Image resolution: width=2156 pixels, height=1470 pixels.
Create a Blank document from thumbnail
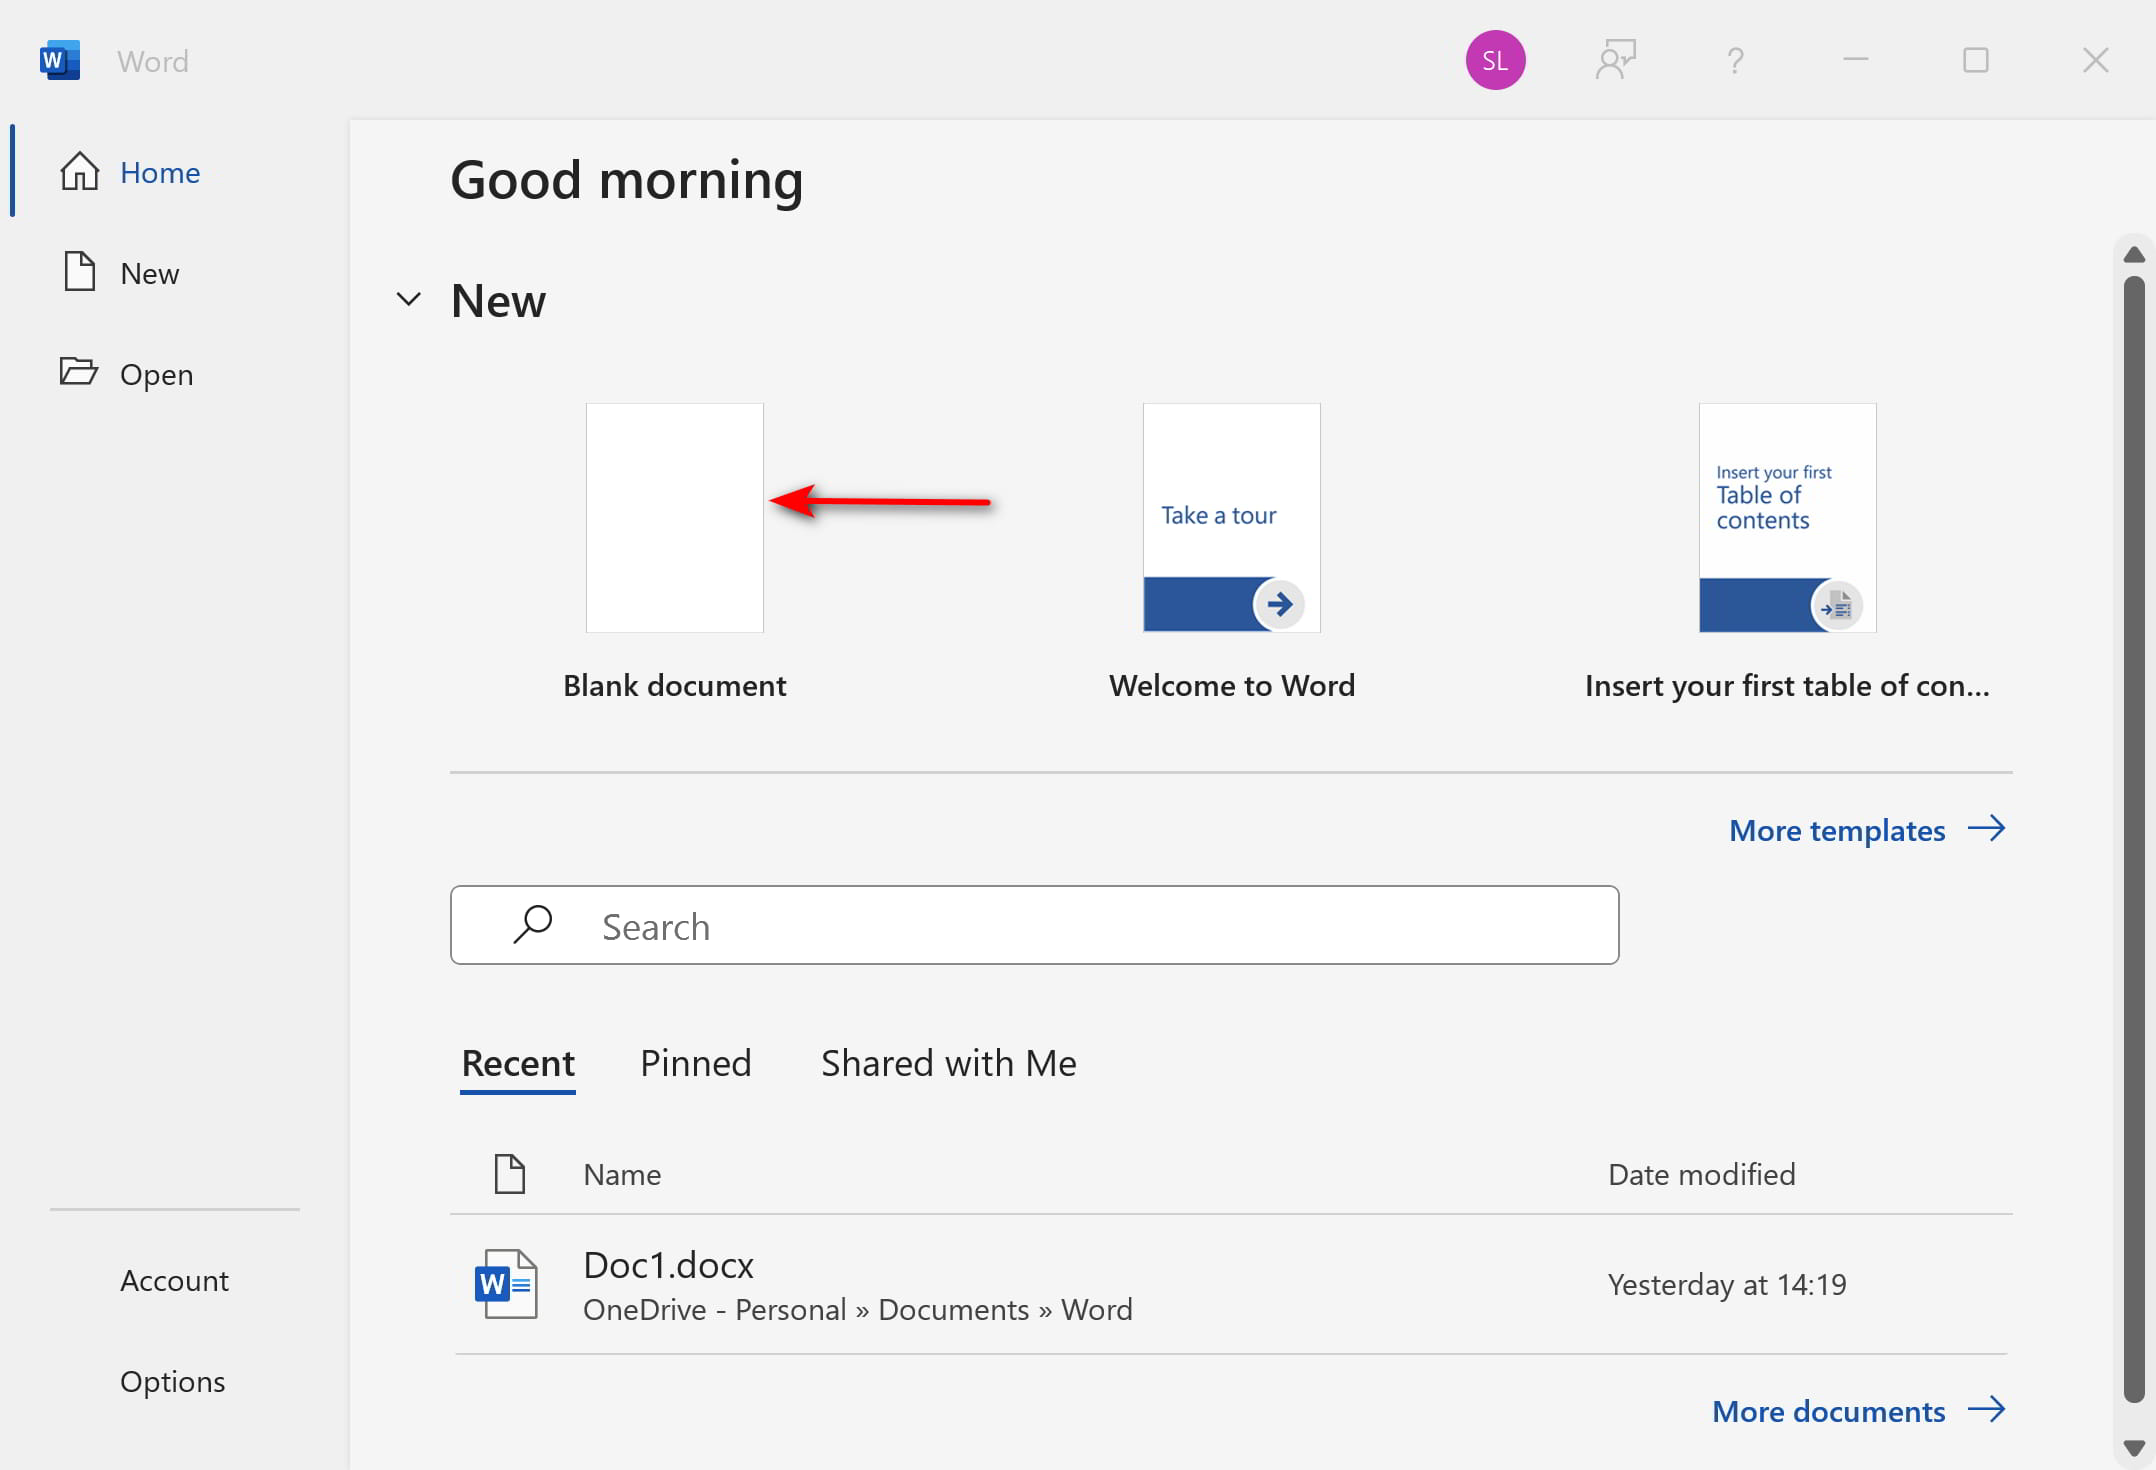[x=674, y=518]
